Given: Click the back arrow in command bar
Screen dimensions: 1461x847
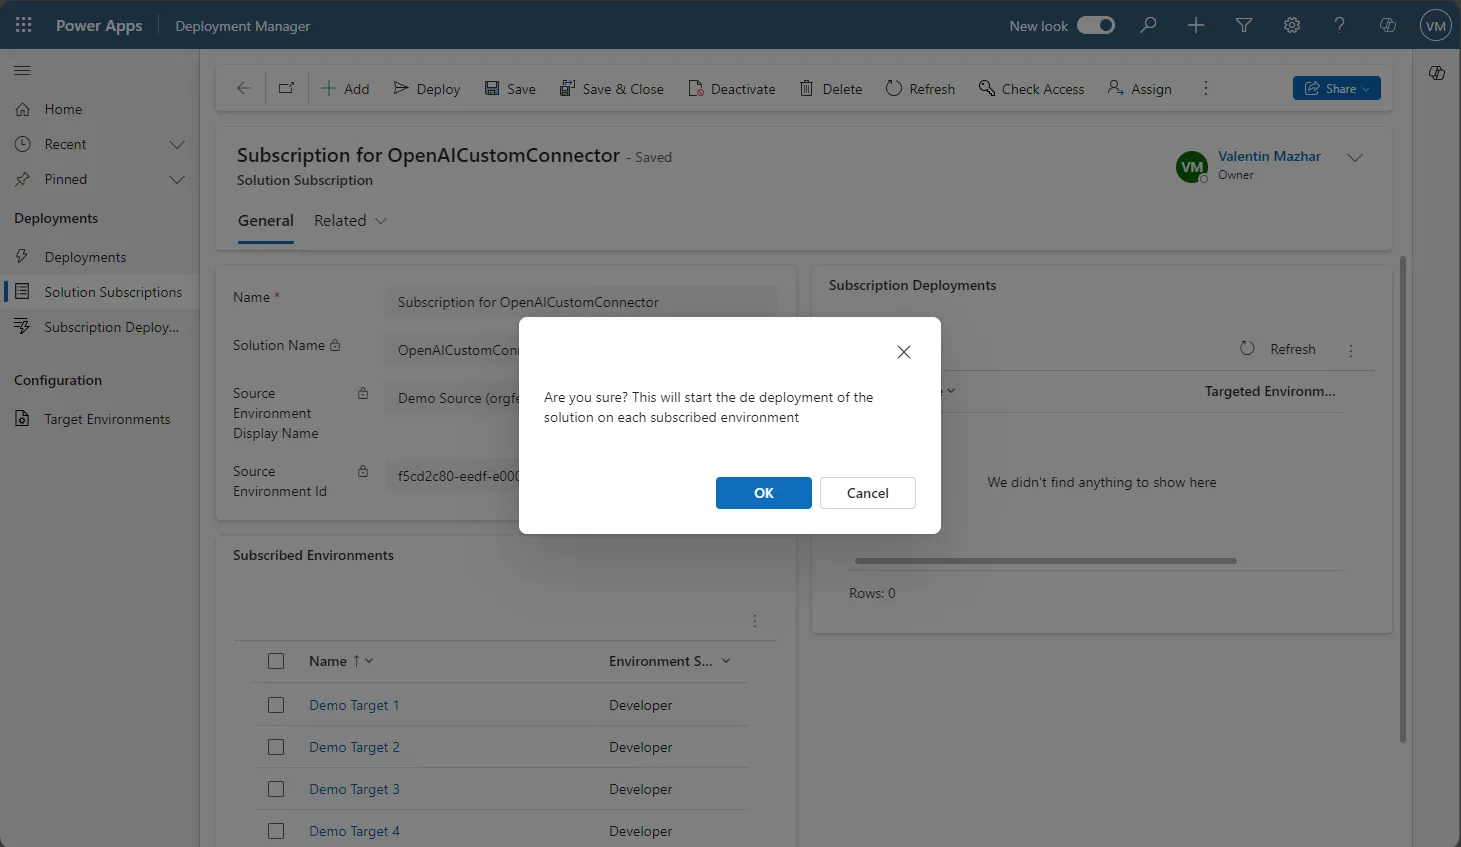Looking at the screenshot, I should [243, 88].
